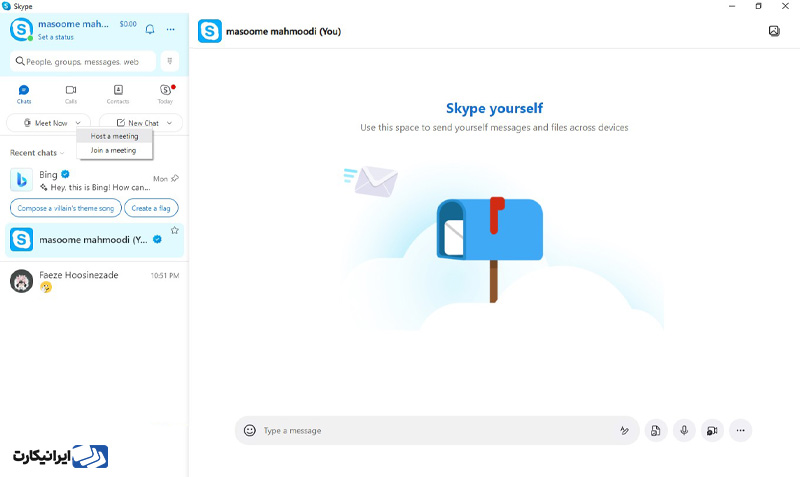Click the pin icon on the Bing chat
The image size is (800, 477).
point(175,178)
